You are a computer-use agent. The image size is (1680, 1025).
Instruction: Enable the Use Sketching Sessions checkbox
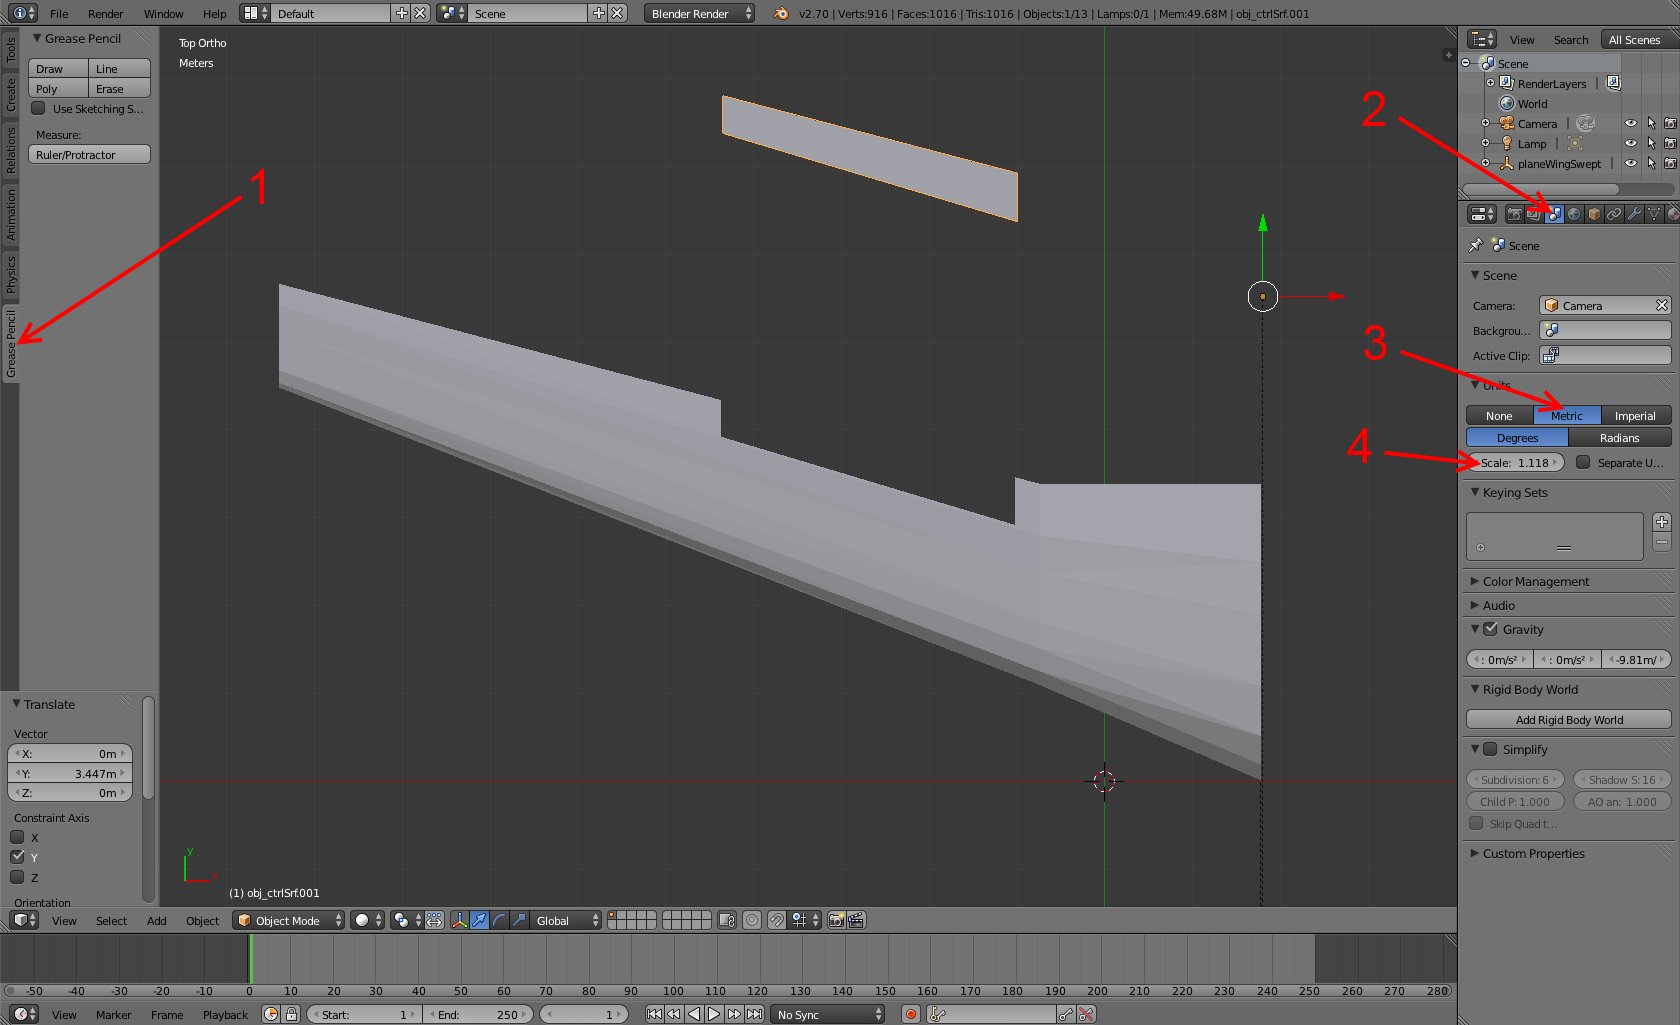39,109
